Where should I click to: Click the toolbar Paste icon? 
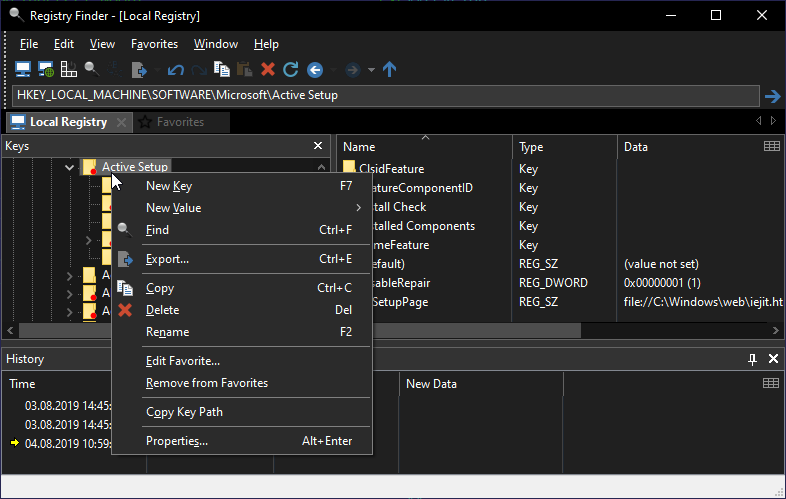(x=245, y=69)
